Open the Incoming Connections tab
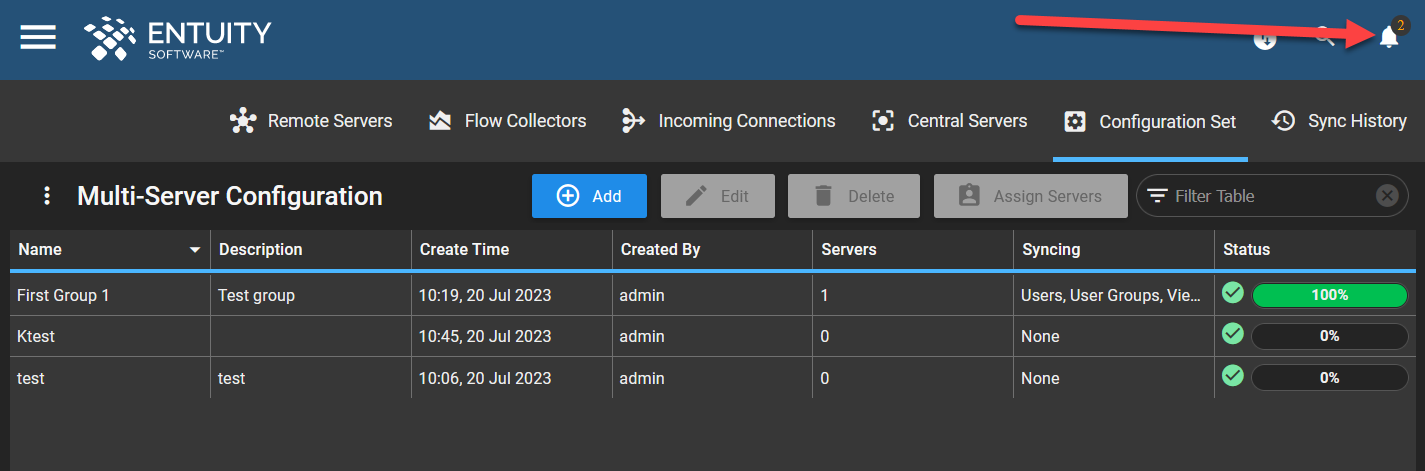 click(728, 121)
